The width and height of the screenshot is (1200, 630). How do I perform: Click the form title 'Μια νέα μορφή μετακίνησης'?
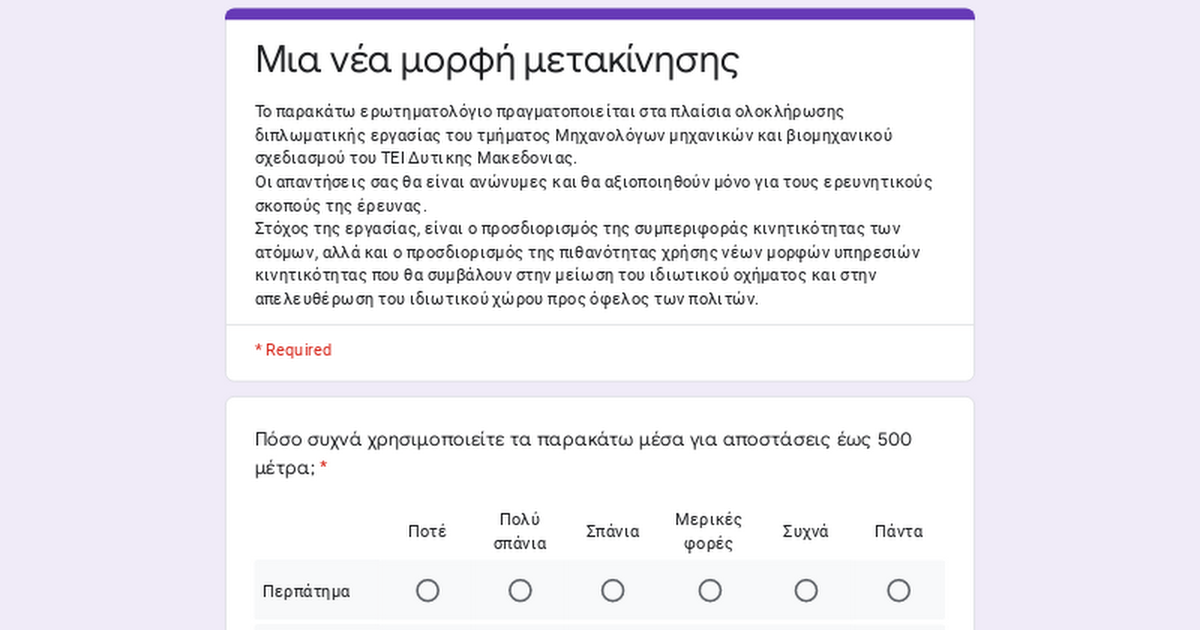click(x=497, y=60)
